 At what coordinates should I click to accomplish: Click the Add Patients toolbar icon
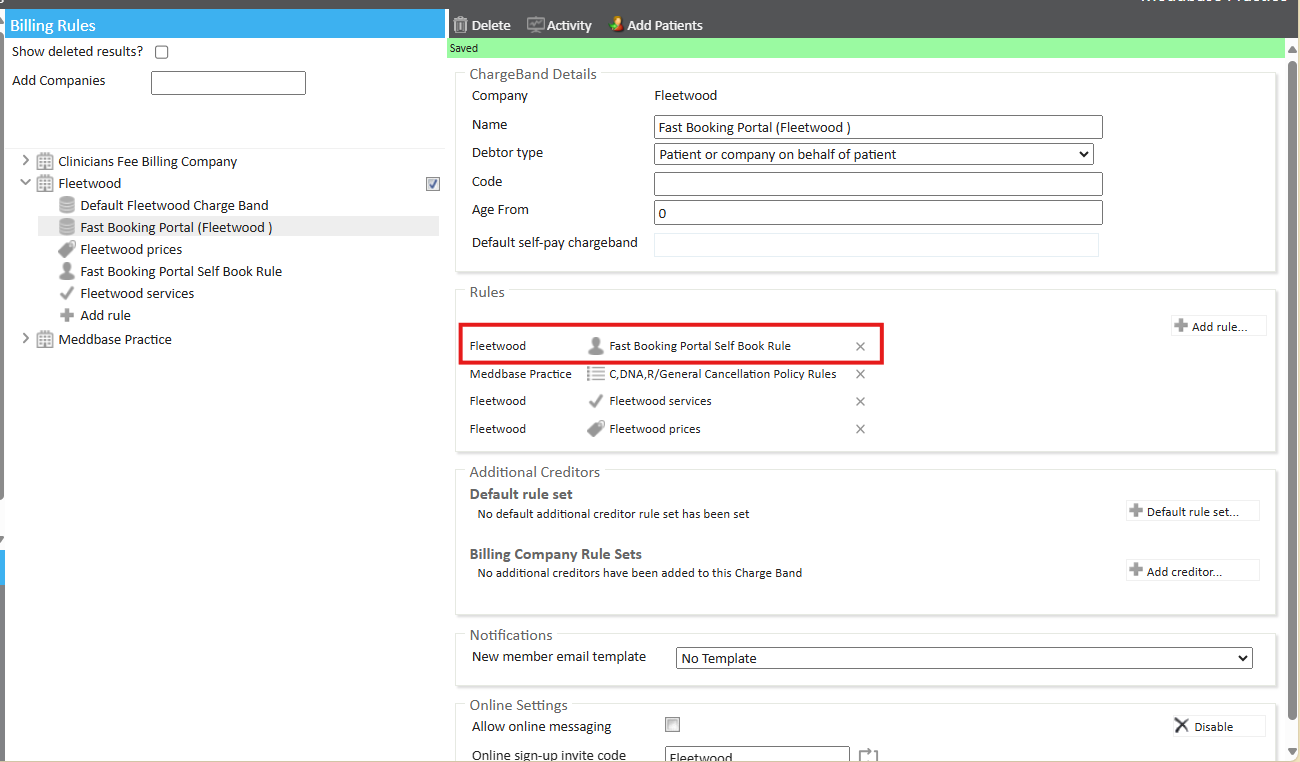click(x=617, y=25)
